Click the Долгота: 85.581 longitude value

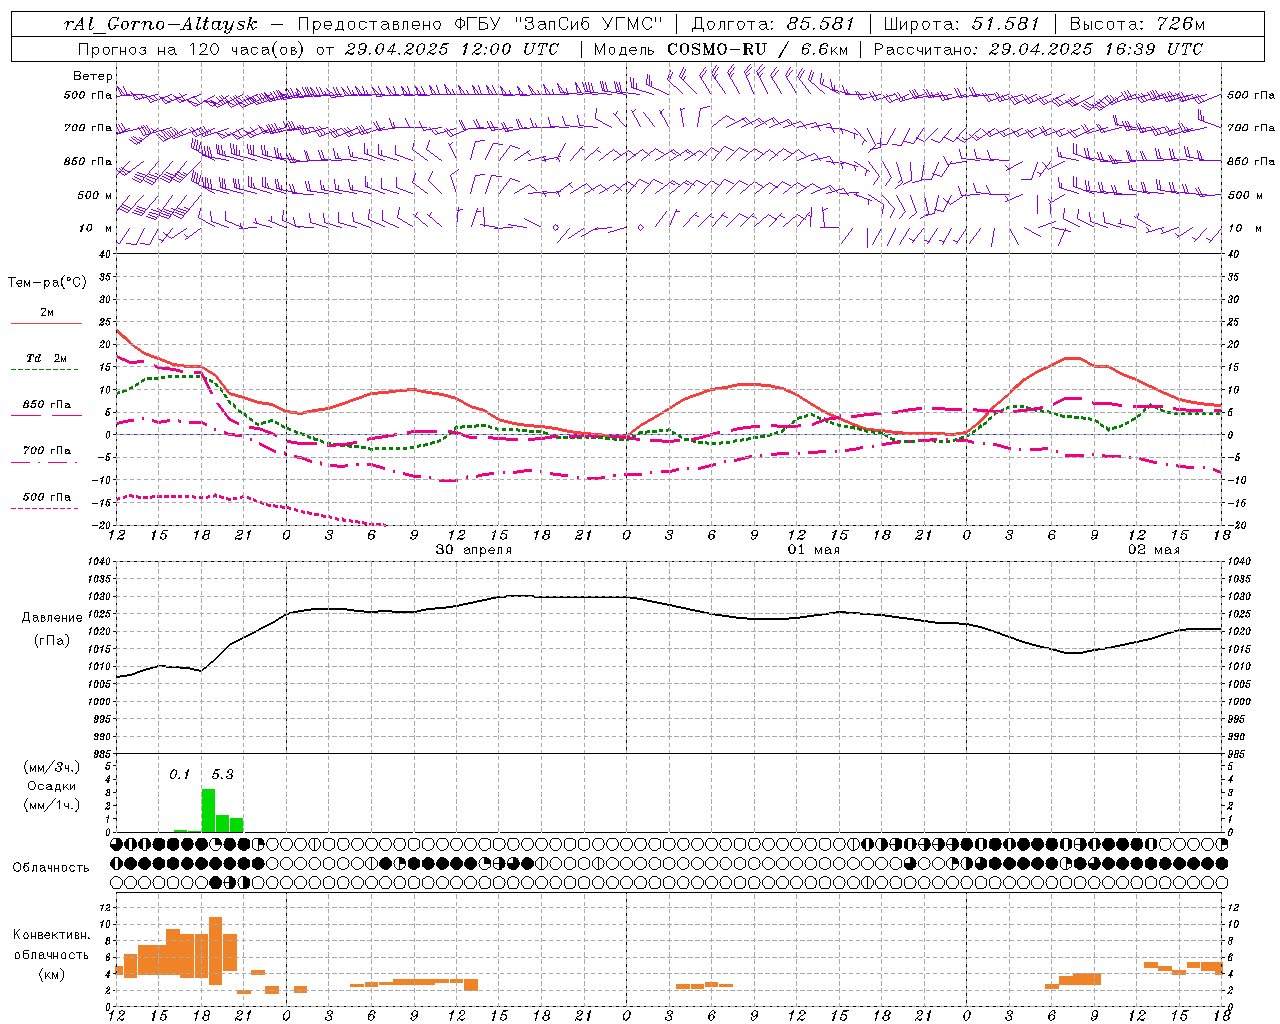pyautogui.click(x=775, y=24)
